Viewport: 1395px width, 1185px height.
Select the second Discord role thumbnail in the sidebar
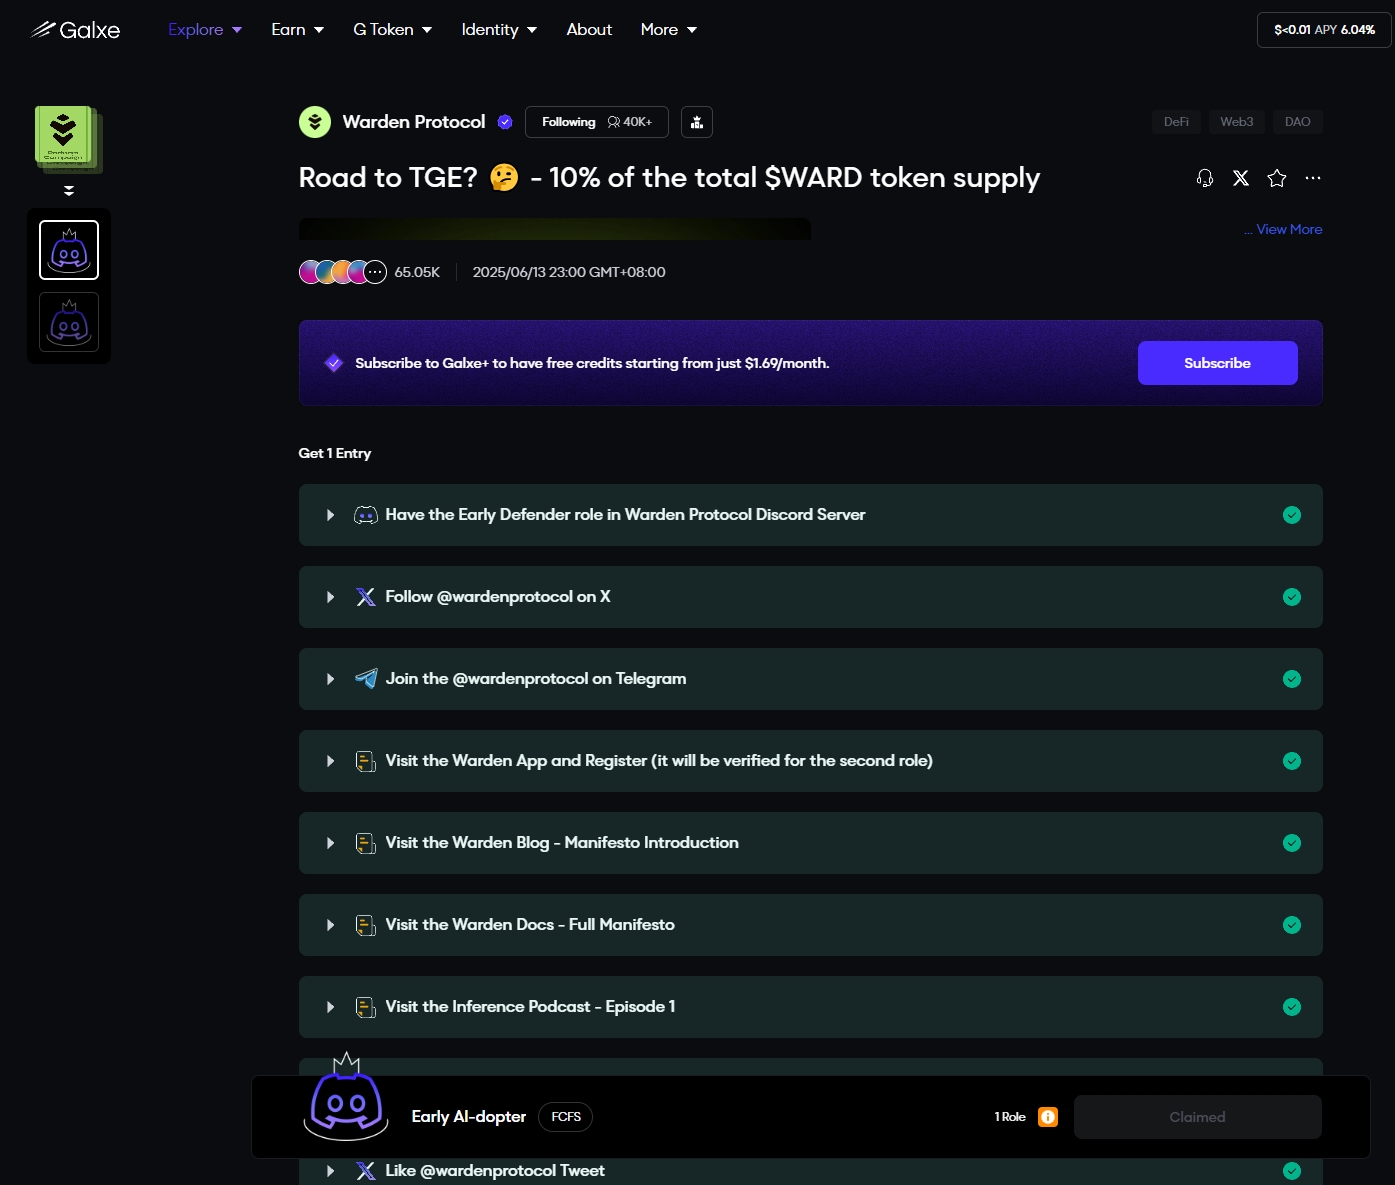[x=69, y=322]
